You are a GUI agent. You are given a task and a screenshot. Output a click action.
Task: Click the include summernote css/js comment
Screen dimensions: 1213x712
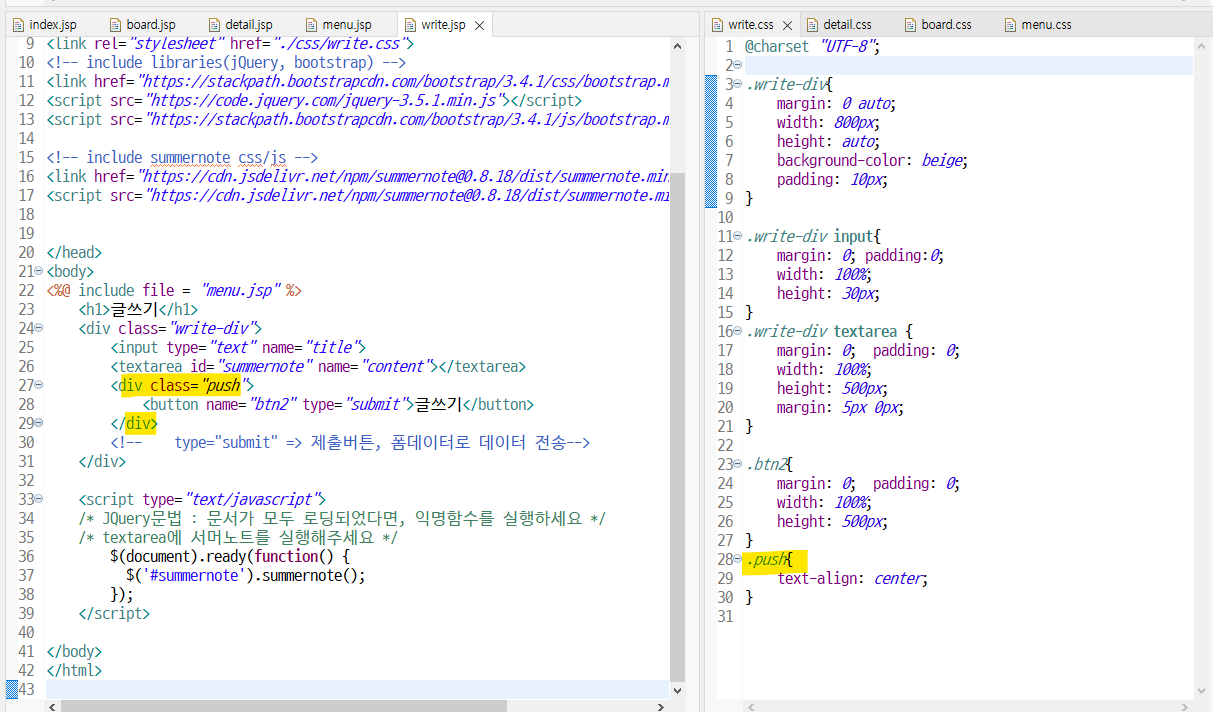point(182,157)
